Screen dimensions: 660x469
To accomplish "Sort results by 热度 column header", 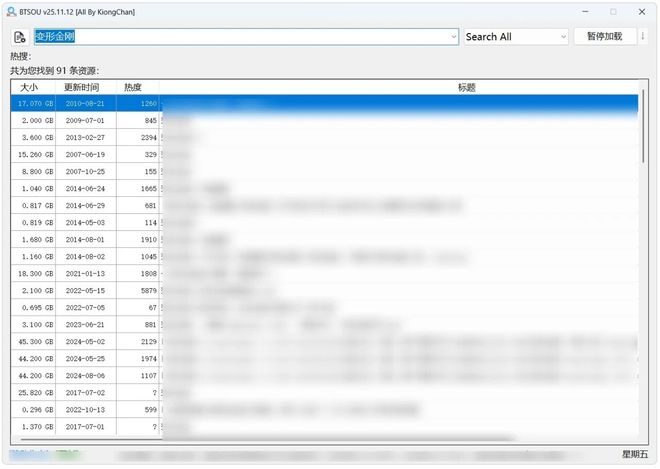I will pyautogui.click(x=133, y=87).
